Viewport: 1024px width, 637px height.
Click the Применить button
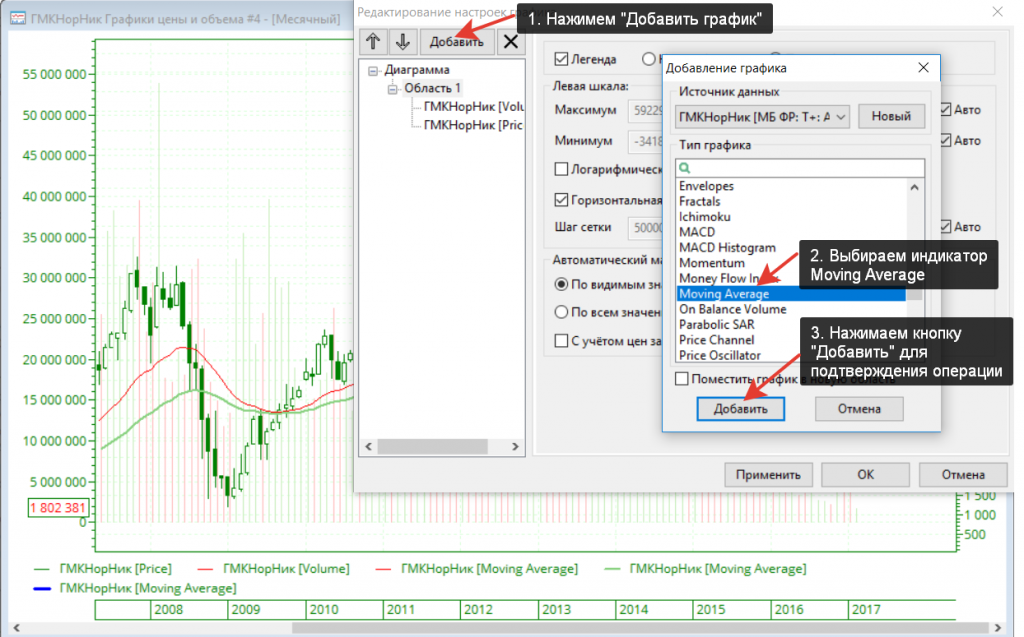[x=768, y=475]
